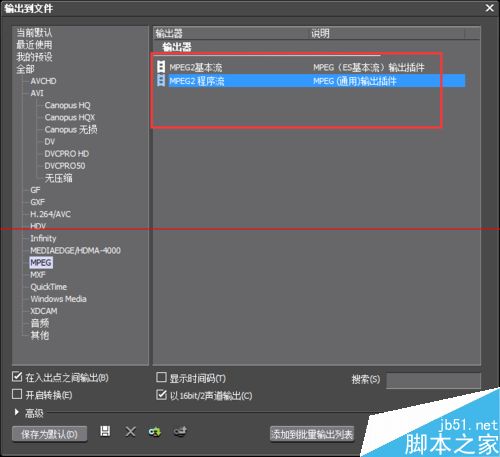Select the 当前默认 category

34,33
